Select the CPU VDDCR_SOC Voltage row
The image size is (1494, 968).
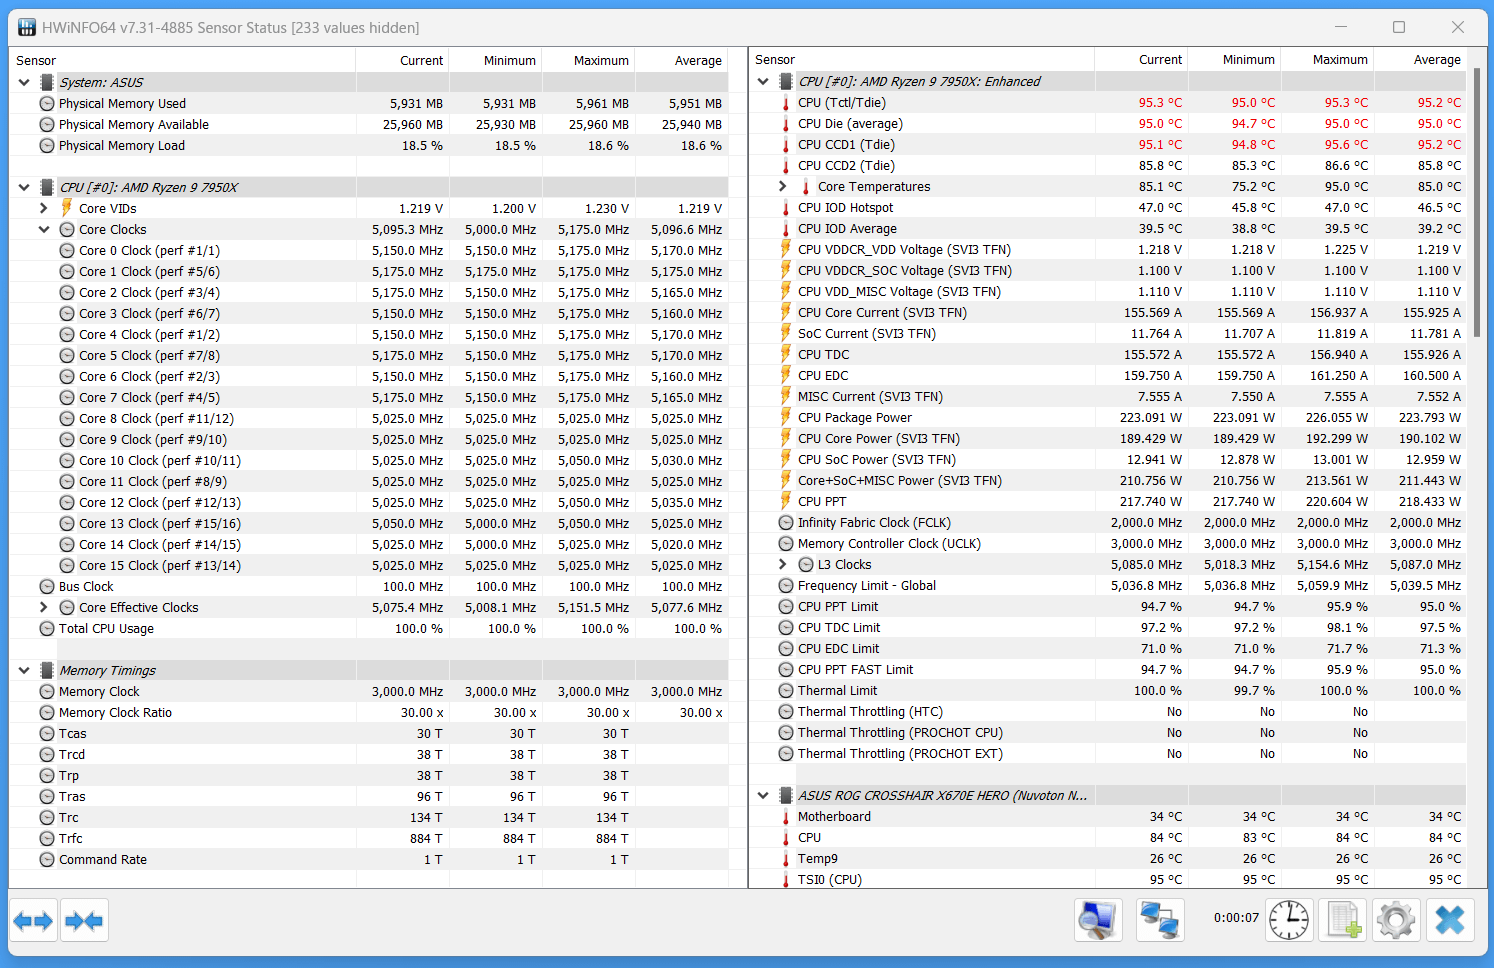click(1108, 271)
